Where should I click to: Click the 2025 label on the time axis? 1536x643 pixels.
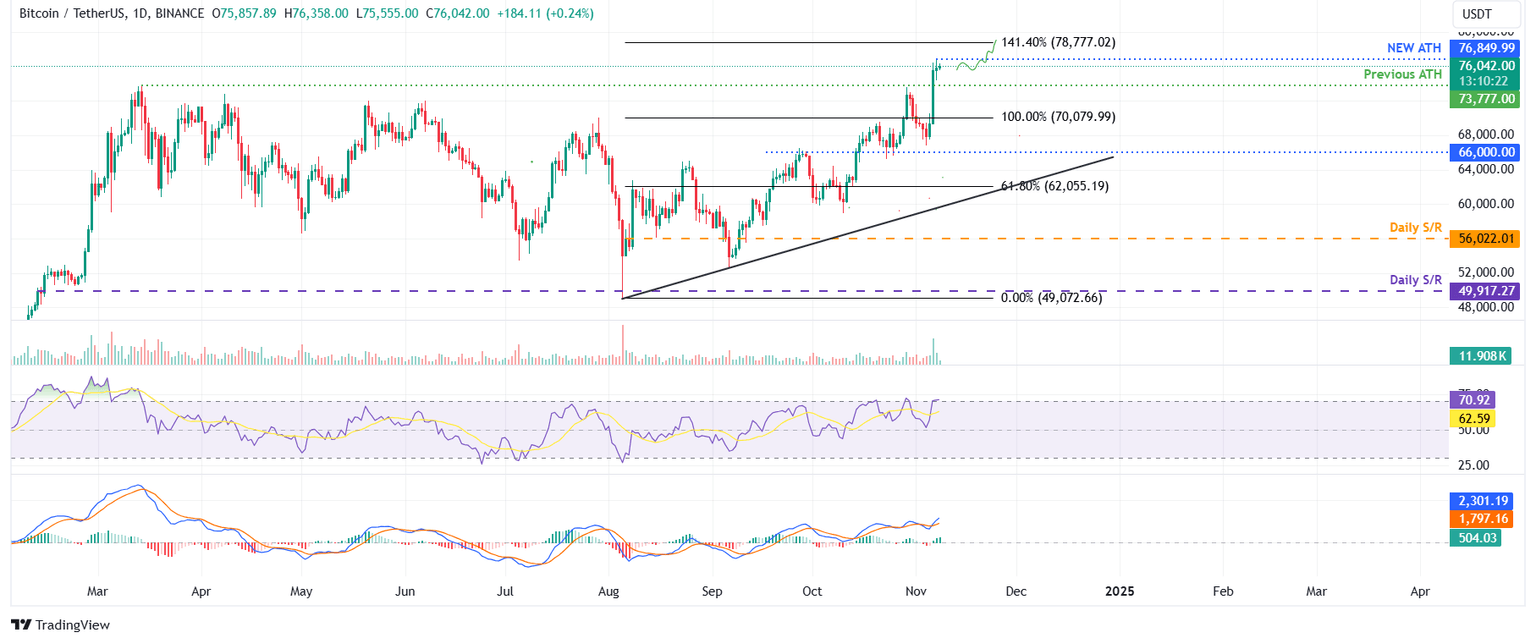pyautogui.click(x=1119, y=591)
